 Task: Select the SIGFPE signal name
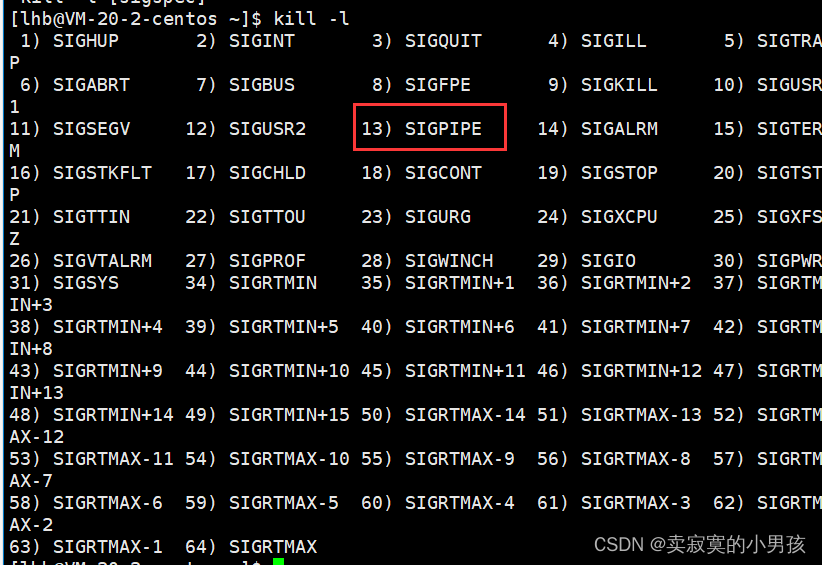pos(438,85)
